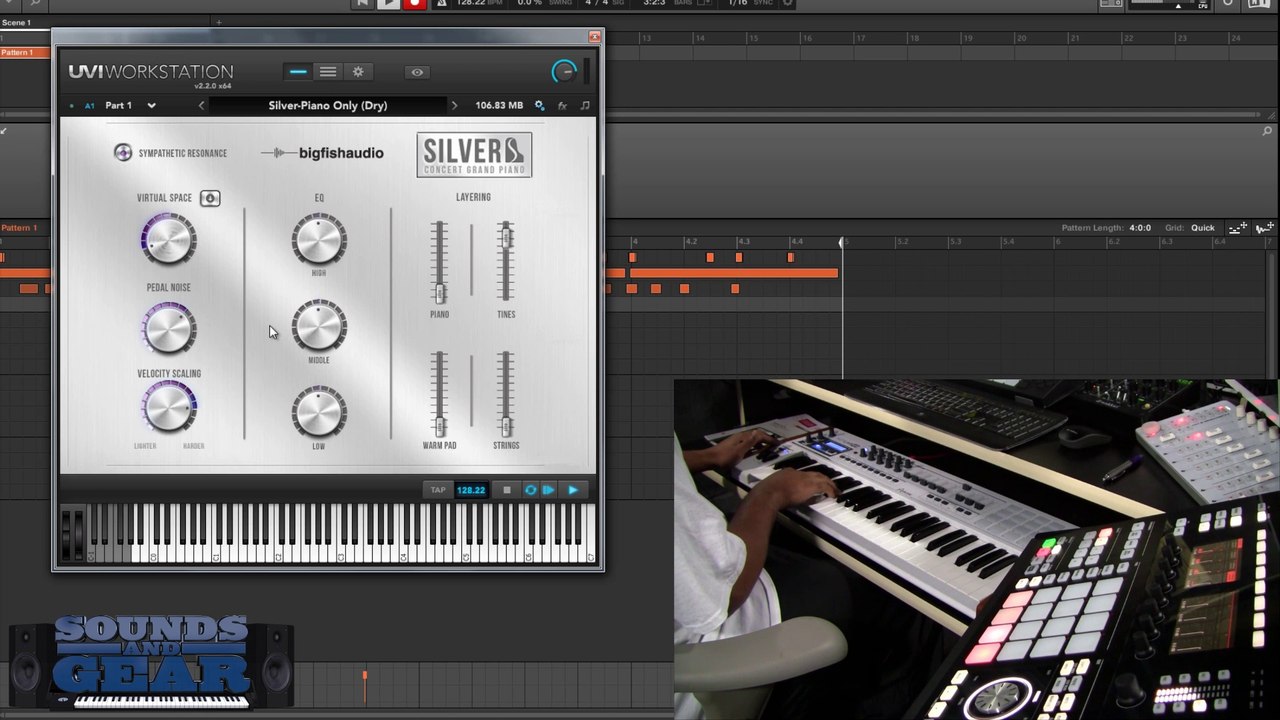Click the 128.22 tempo field in UVI

(471, 490)
